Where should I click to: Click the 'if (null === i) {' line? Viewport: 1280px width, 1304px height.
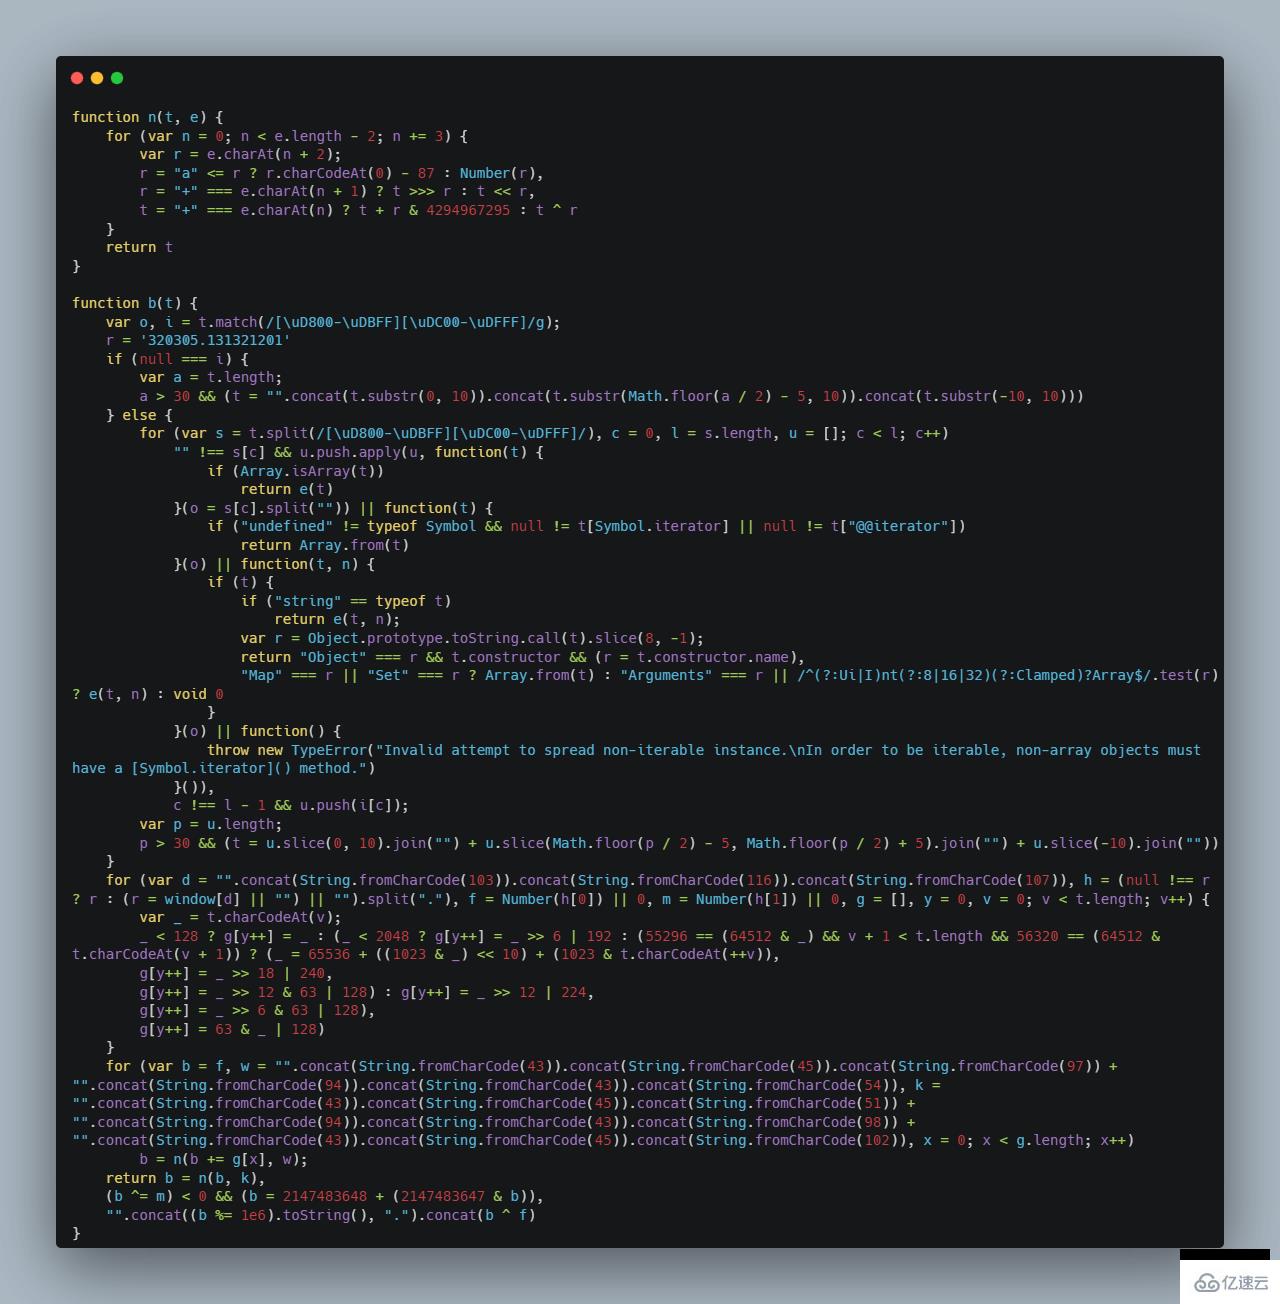(x=177, y=359)
